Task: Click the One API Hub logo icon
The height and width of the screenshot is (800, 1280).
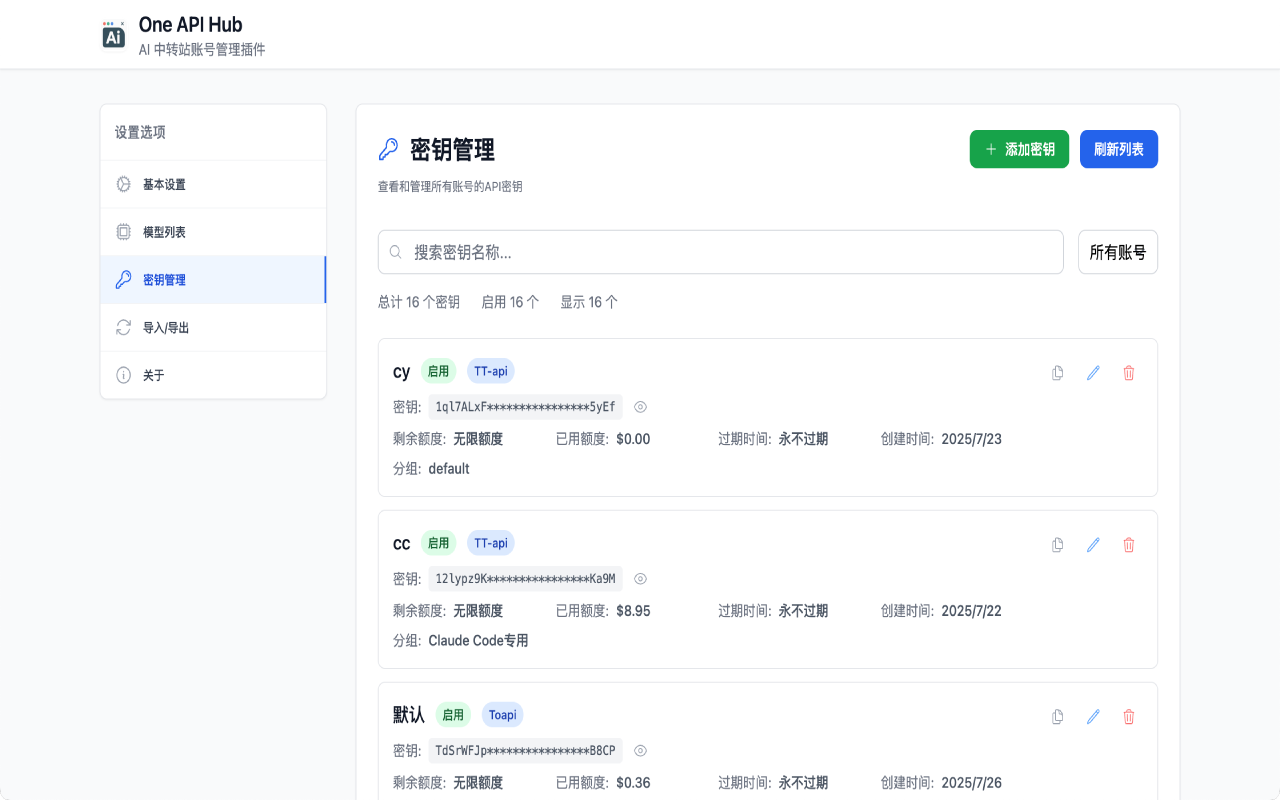Action: 113,34
